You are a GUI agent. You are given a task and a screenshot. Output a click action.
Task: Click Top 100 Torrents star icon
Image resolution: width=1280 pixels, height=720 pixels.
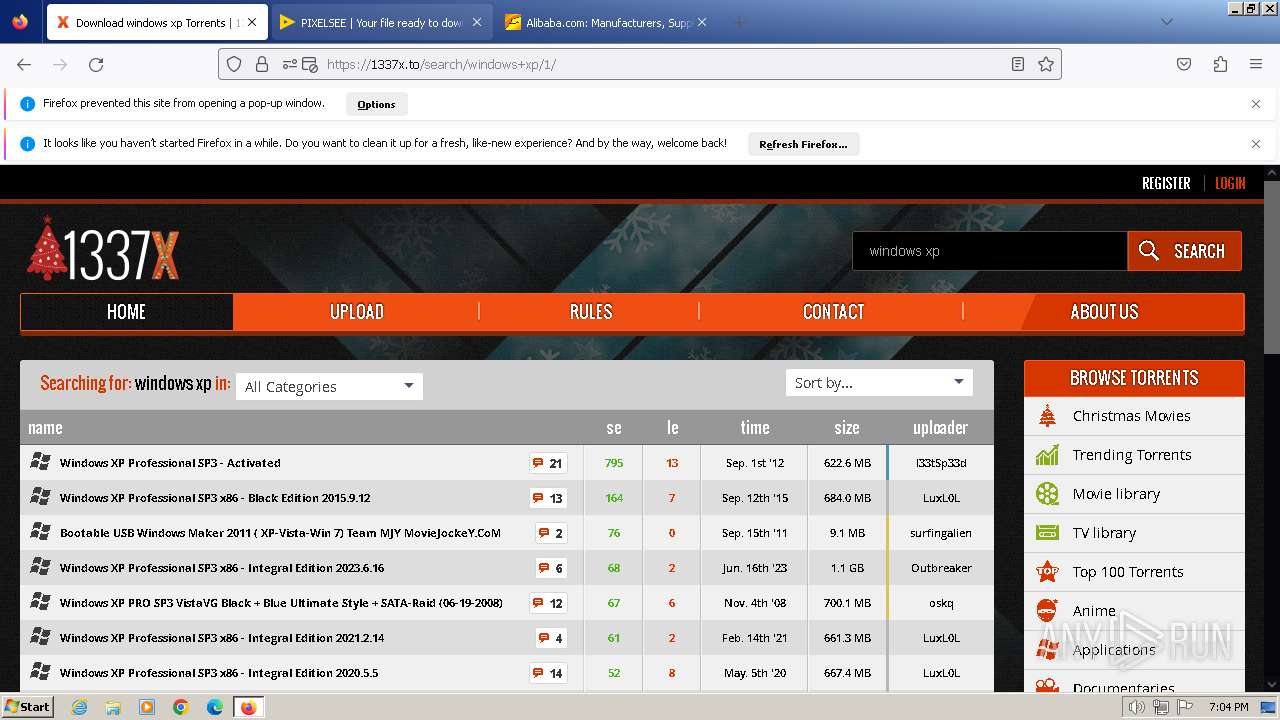point(1047,572)
